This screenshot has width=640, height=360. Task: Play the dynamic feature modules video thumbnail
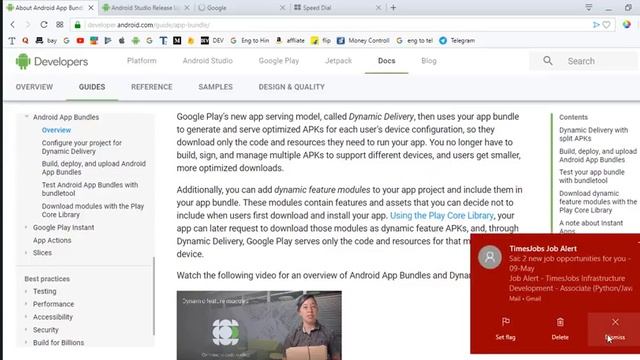(259, 325)
